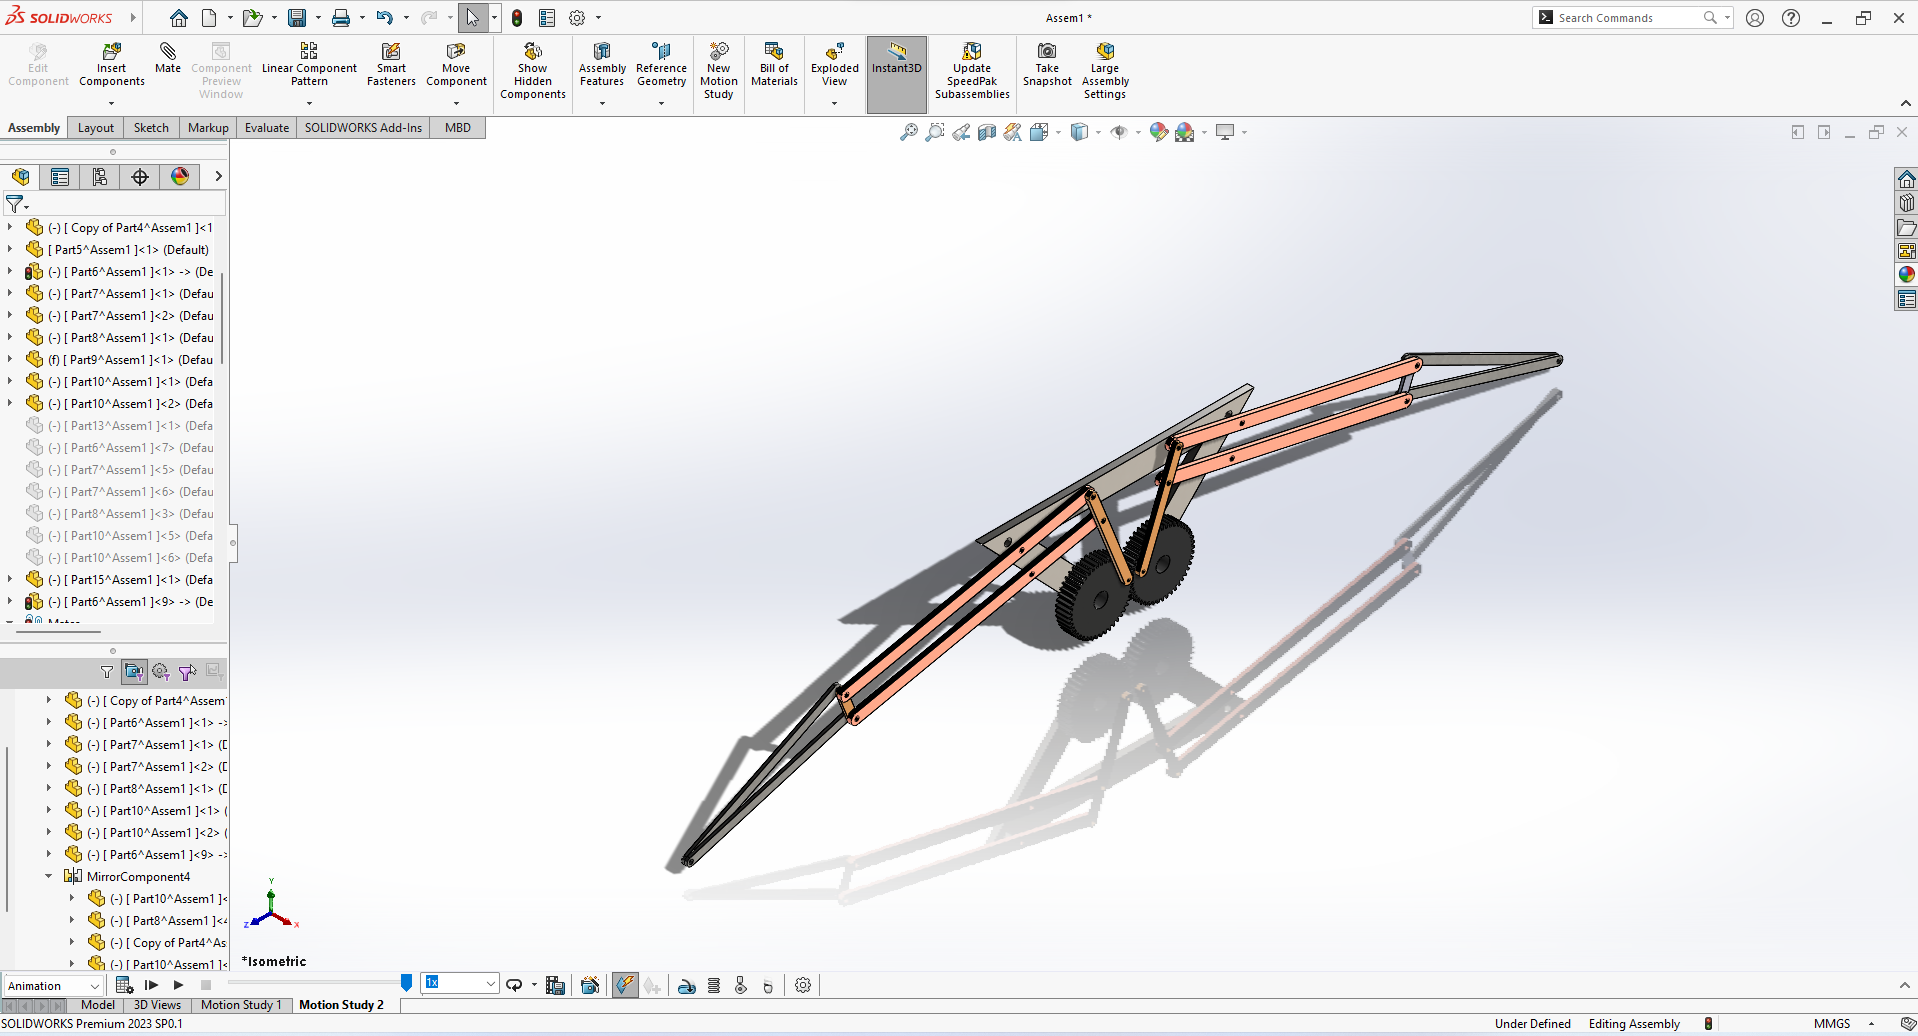Click Insert Components in the Assembly ribbon
This screenshot has height=1036, width=1918.
click(112, 65)
